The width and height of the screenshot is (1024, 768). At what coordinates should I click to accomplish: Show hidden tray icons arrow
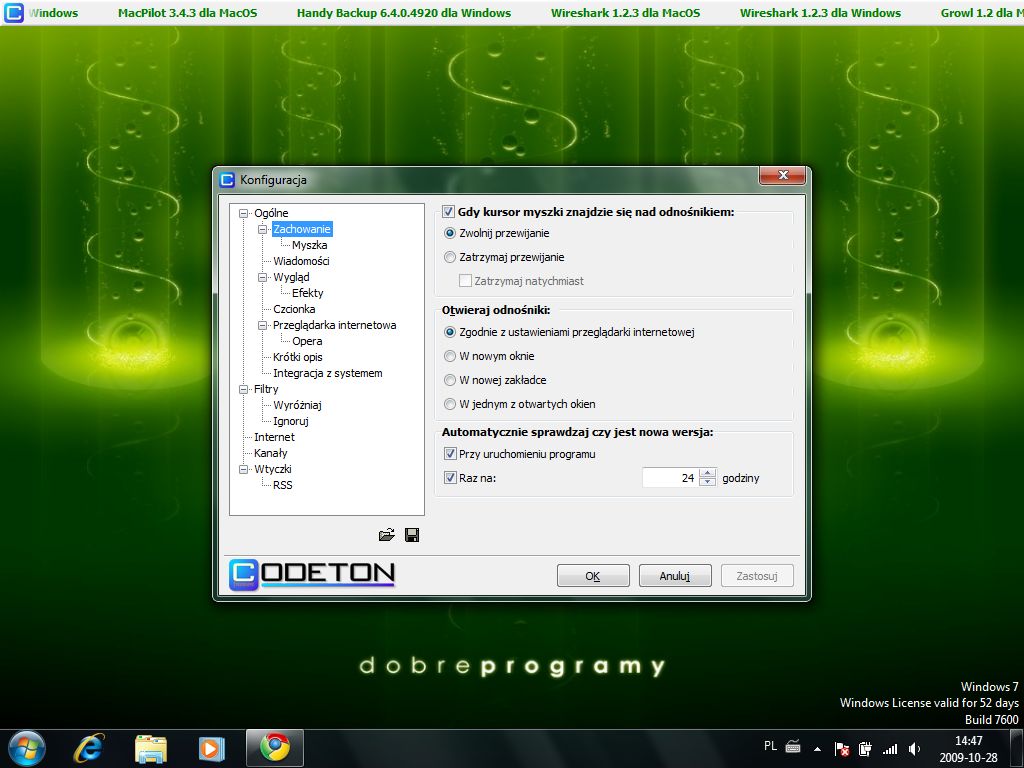[817, 749]
